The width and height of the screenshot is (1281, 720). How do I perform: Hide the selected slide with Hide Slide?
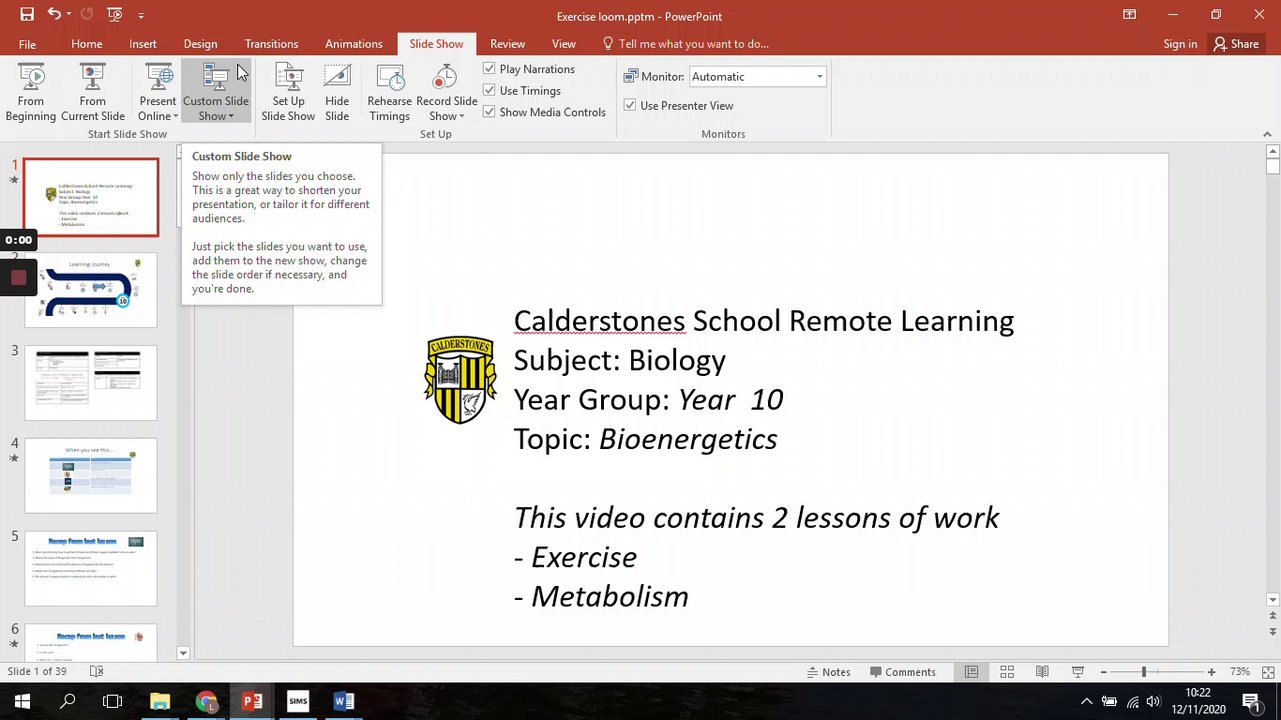click(x=337, y=93)
